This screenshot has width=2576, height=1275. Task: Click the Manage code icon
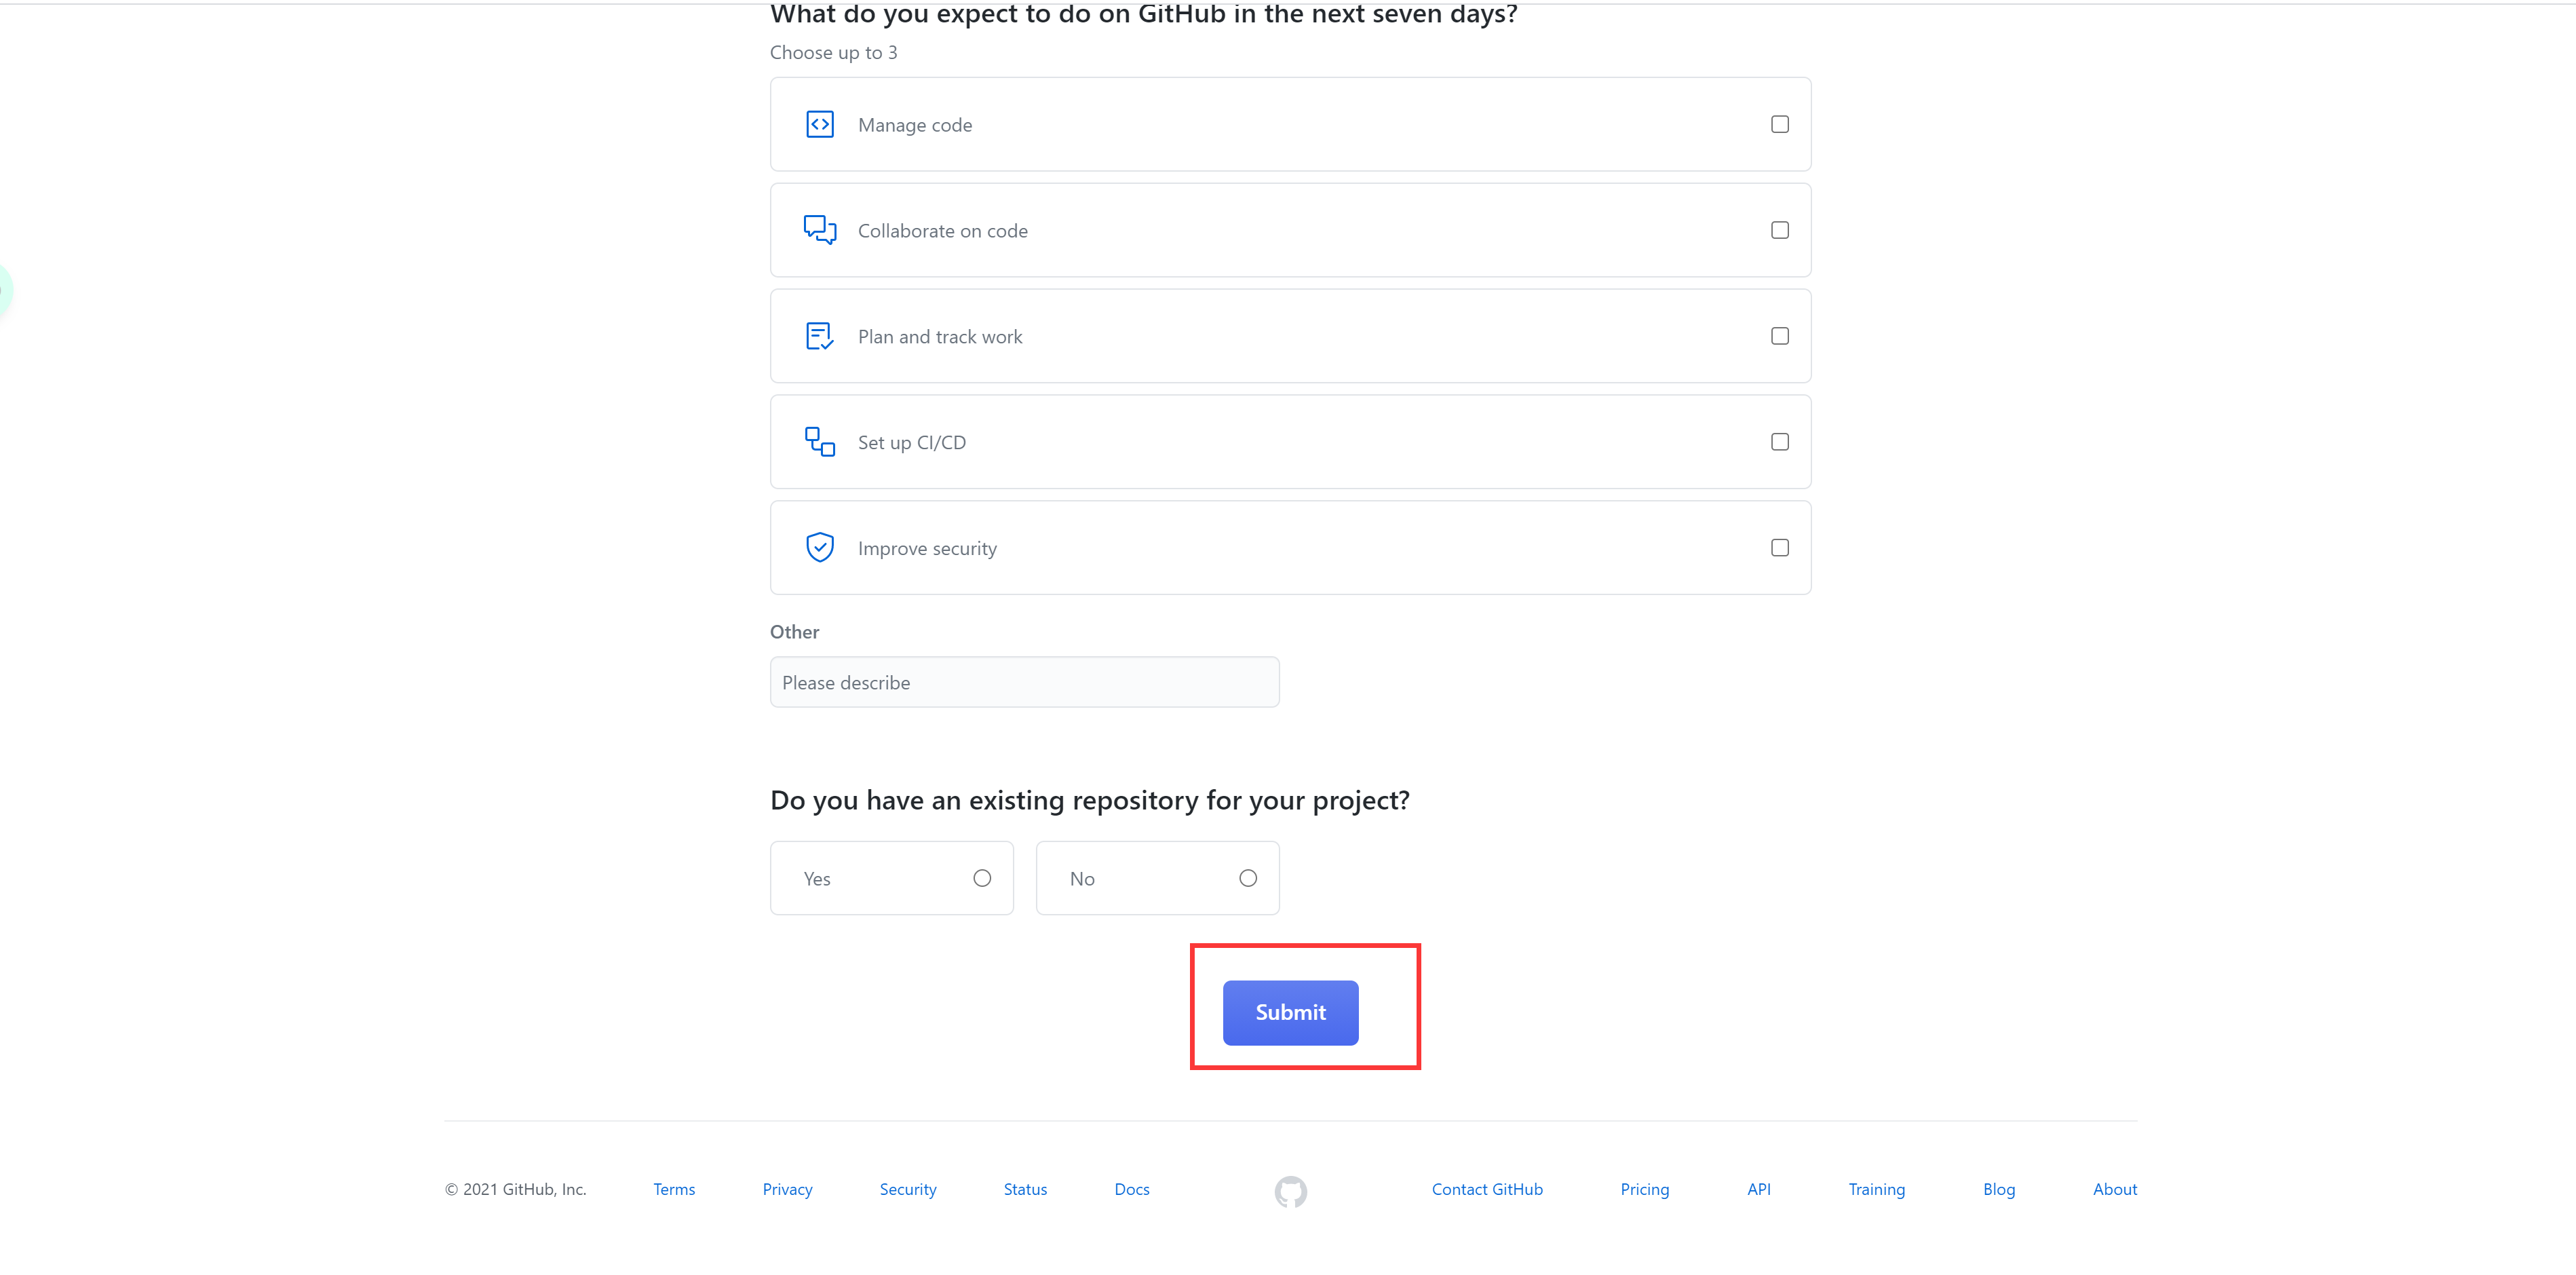click(x=819, y=124)
